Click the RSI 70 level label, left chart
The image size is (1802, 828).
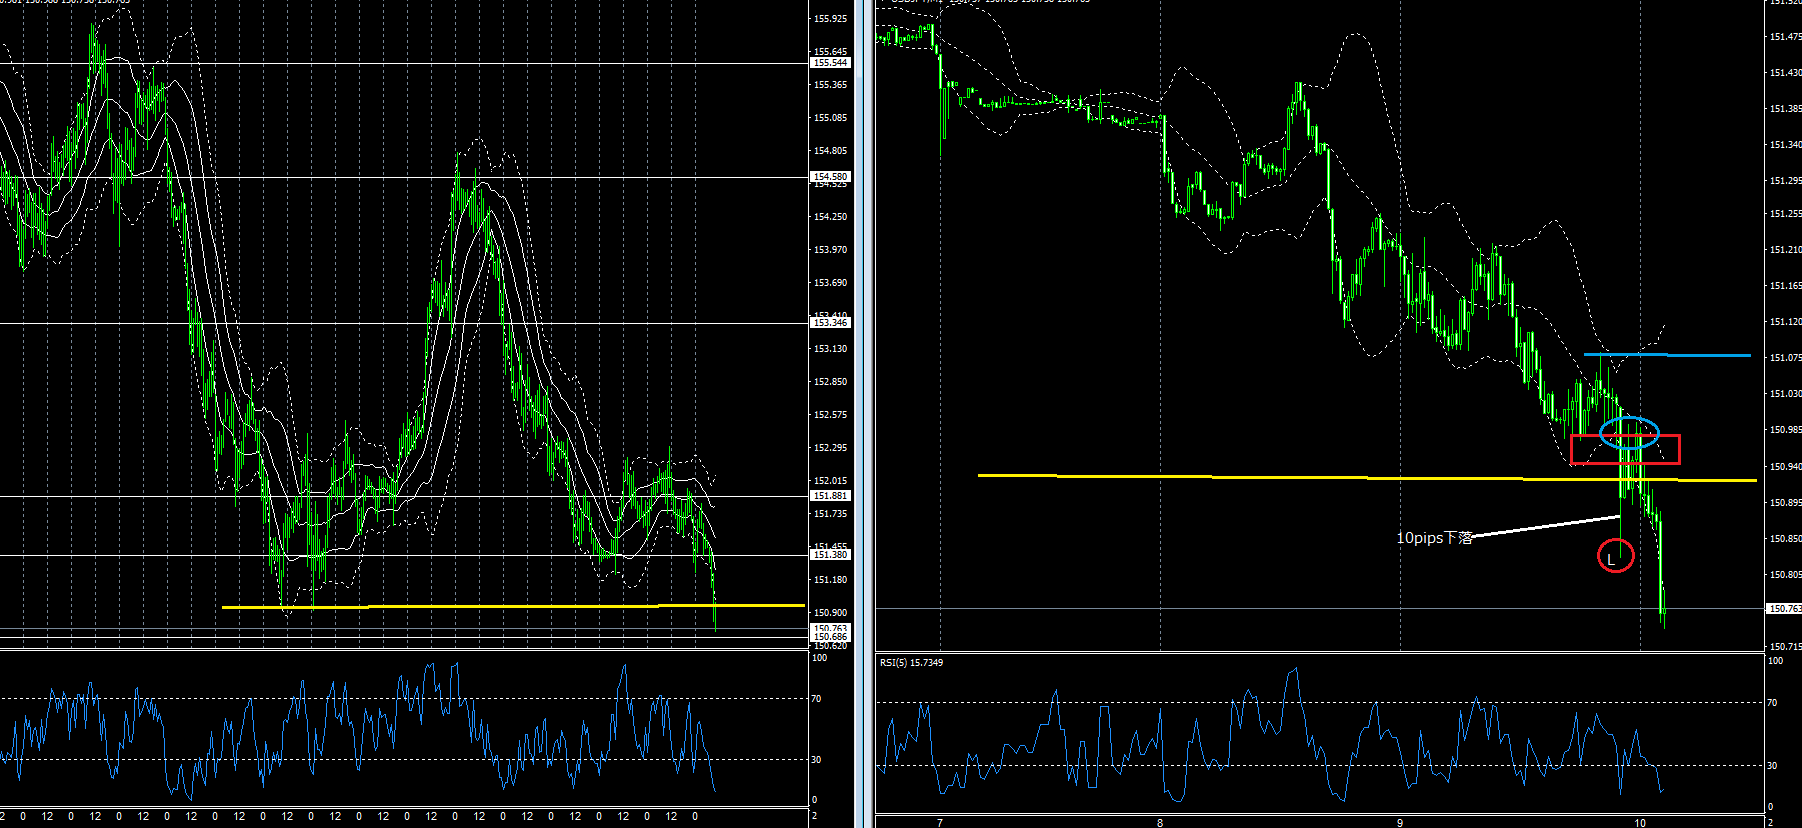[x=817, y=698]
